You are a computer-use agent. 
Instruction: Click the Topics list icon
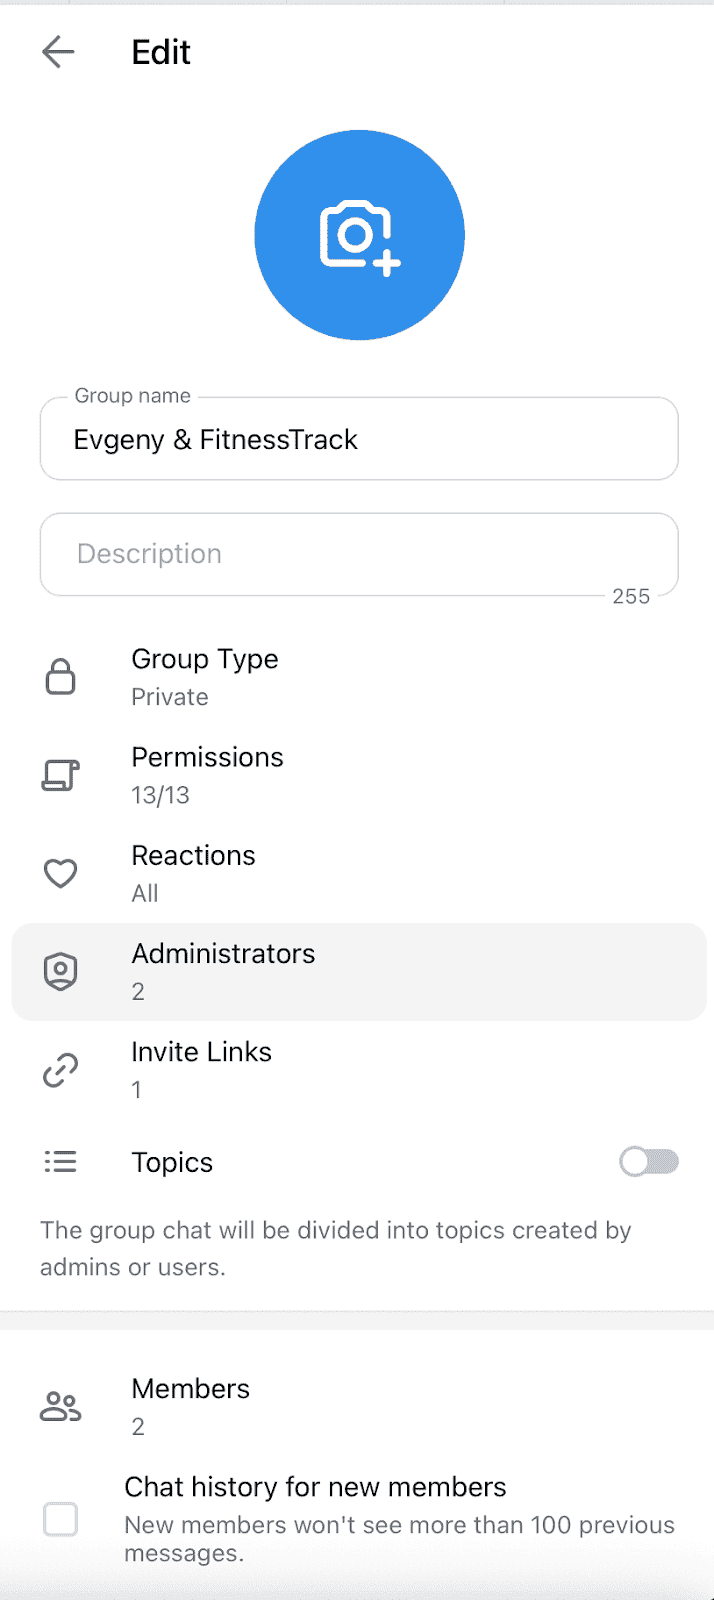61,1161
